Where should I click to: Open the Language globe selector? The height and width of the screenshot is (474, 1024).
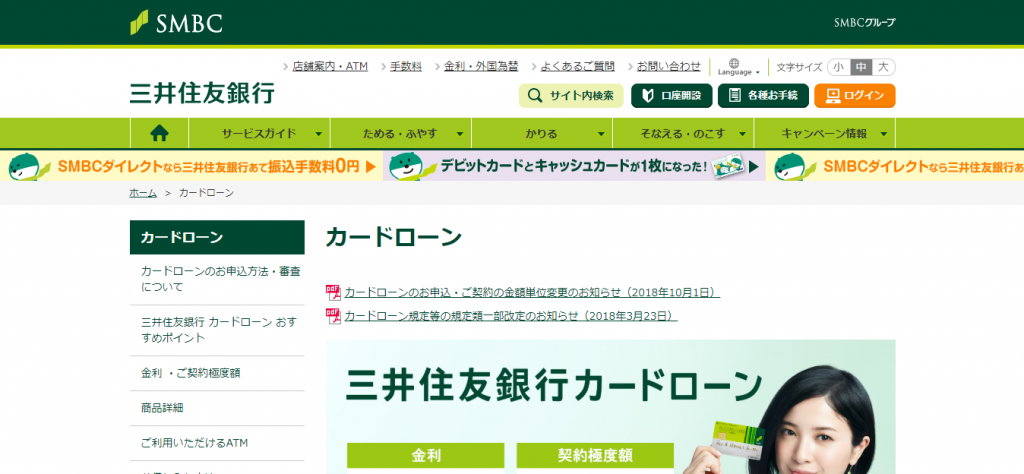coord(738,67)
